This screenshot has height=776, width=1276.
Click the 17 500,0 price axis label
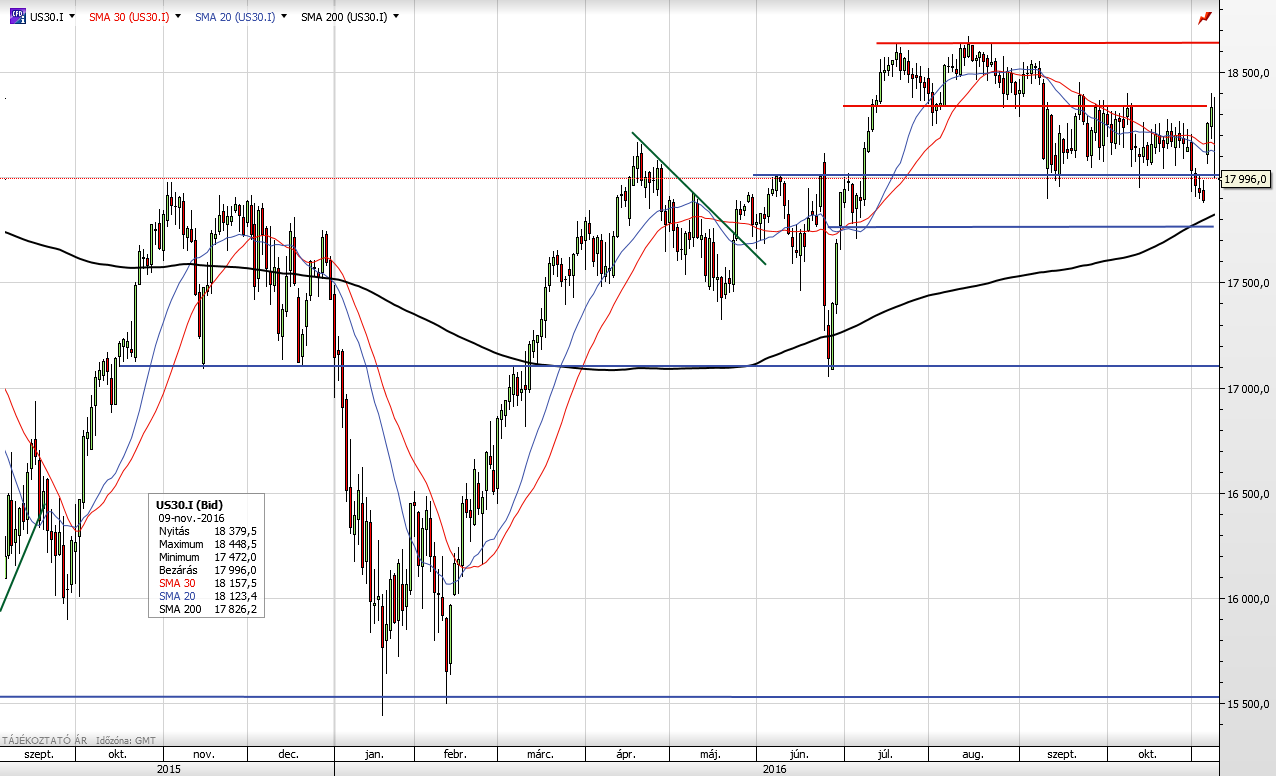(1246, 283)
